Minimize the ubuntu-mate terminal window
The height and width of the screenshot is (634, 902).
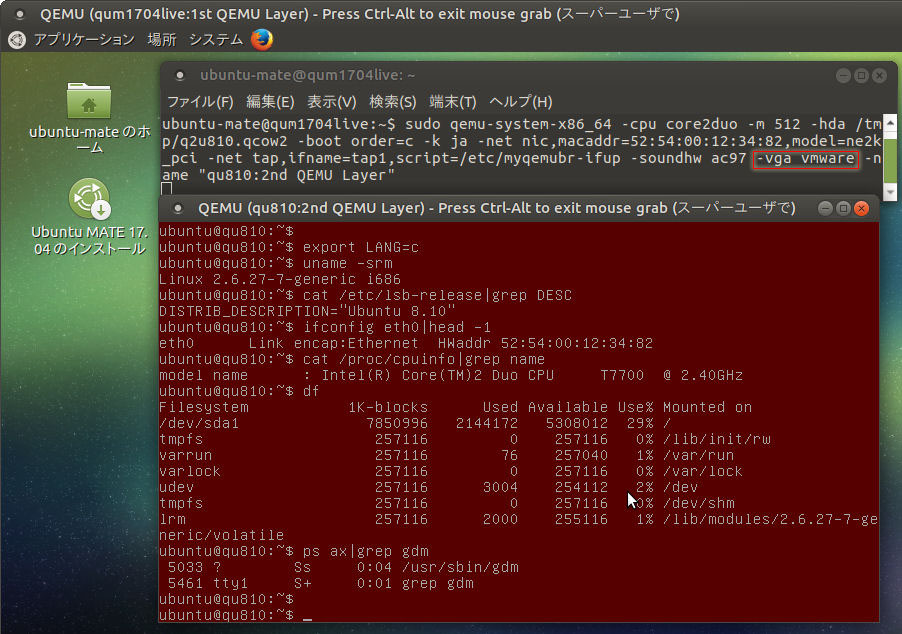tap(843, 75)
